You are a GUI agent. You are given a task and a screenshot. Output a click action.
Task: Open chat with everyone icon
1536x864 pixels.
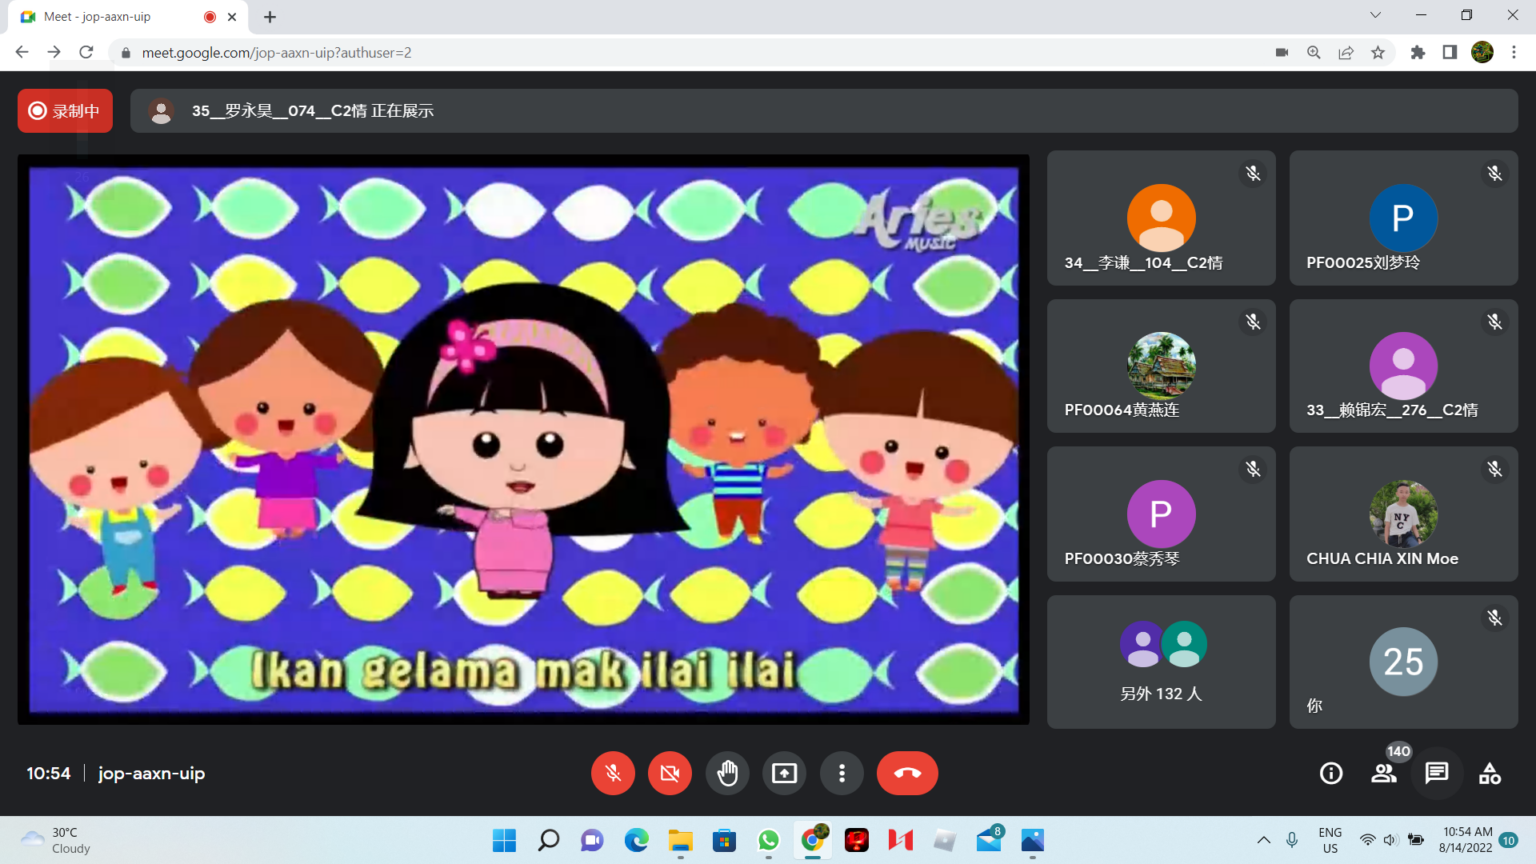click(x=1437, y=773)
